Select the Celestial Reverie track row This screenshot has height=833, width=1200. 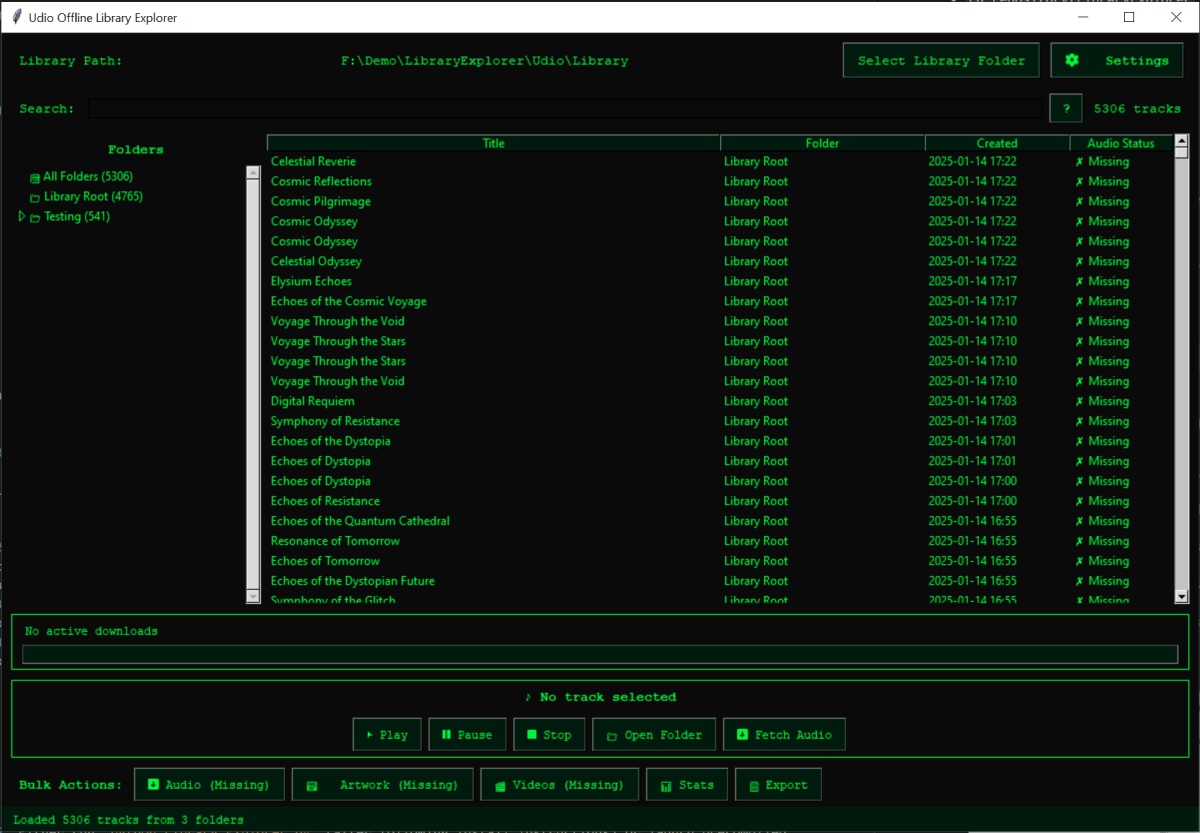coord(719,161)
